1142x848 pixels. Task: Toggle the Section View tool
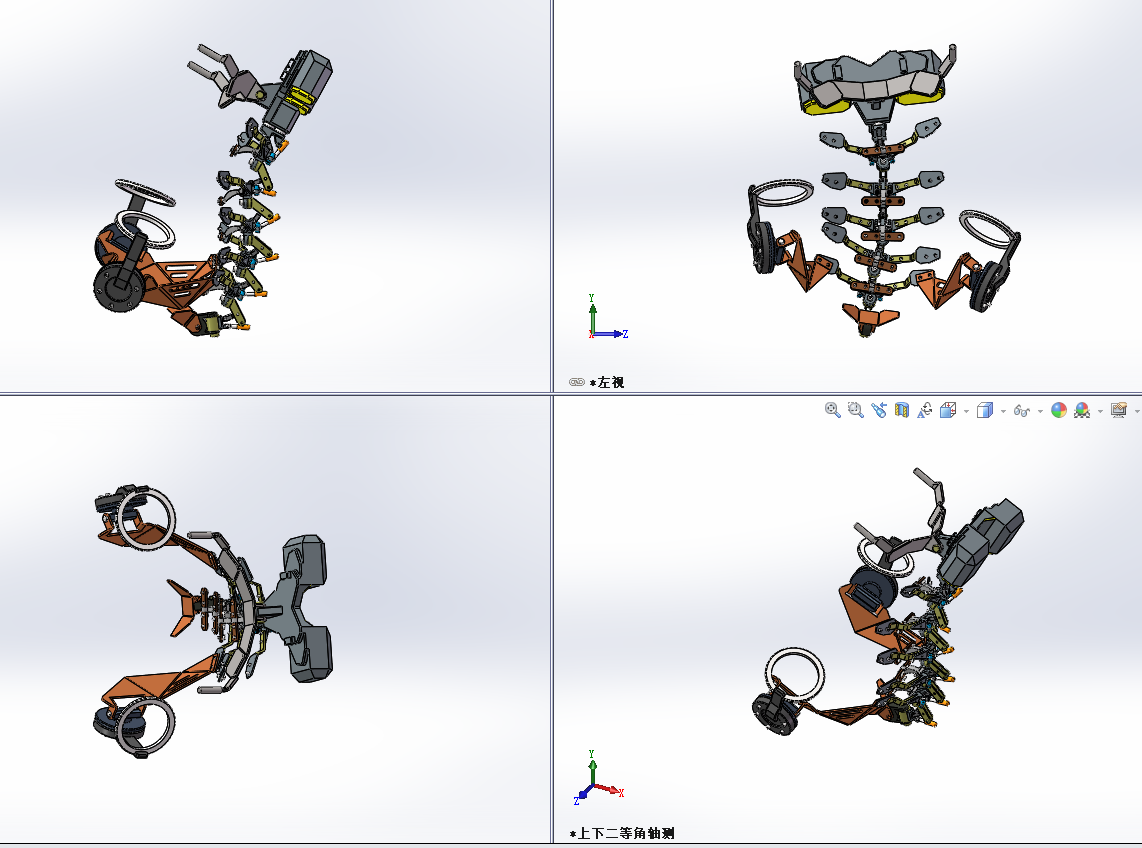click(x=902, y=410)
